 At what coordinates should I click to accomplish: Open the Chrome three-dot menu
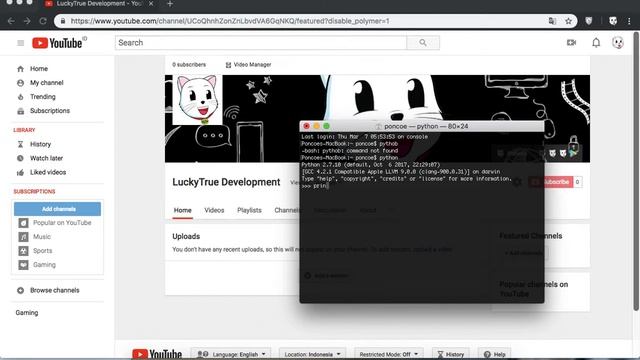[x=629, y=21]
